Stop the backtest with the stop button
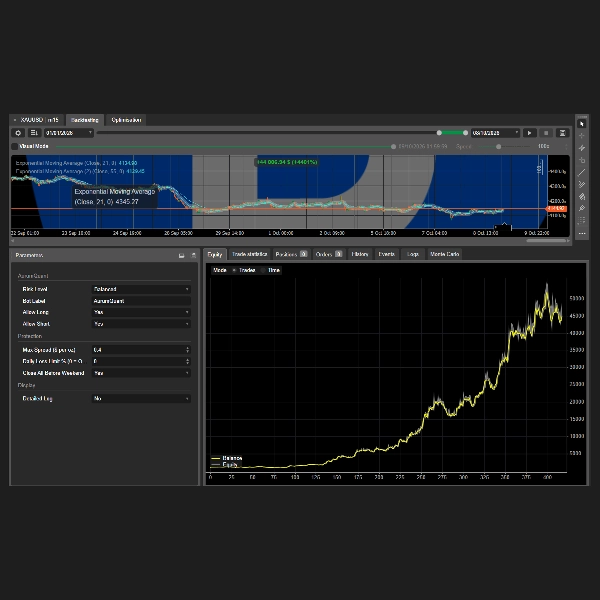 [x=546, y=133]
